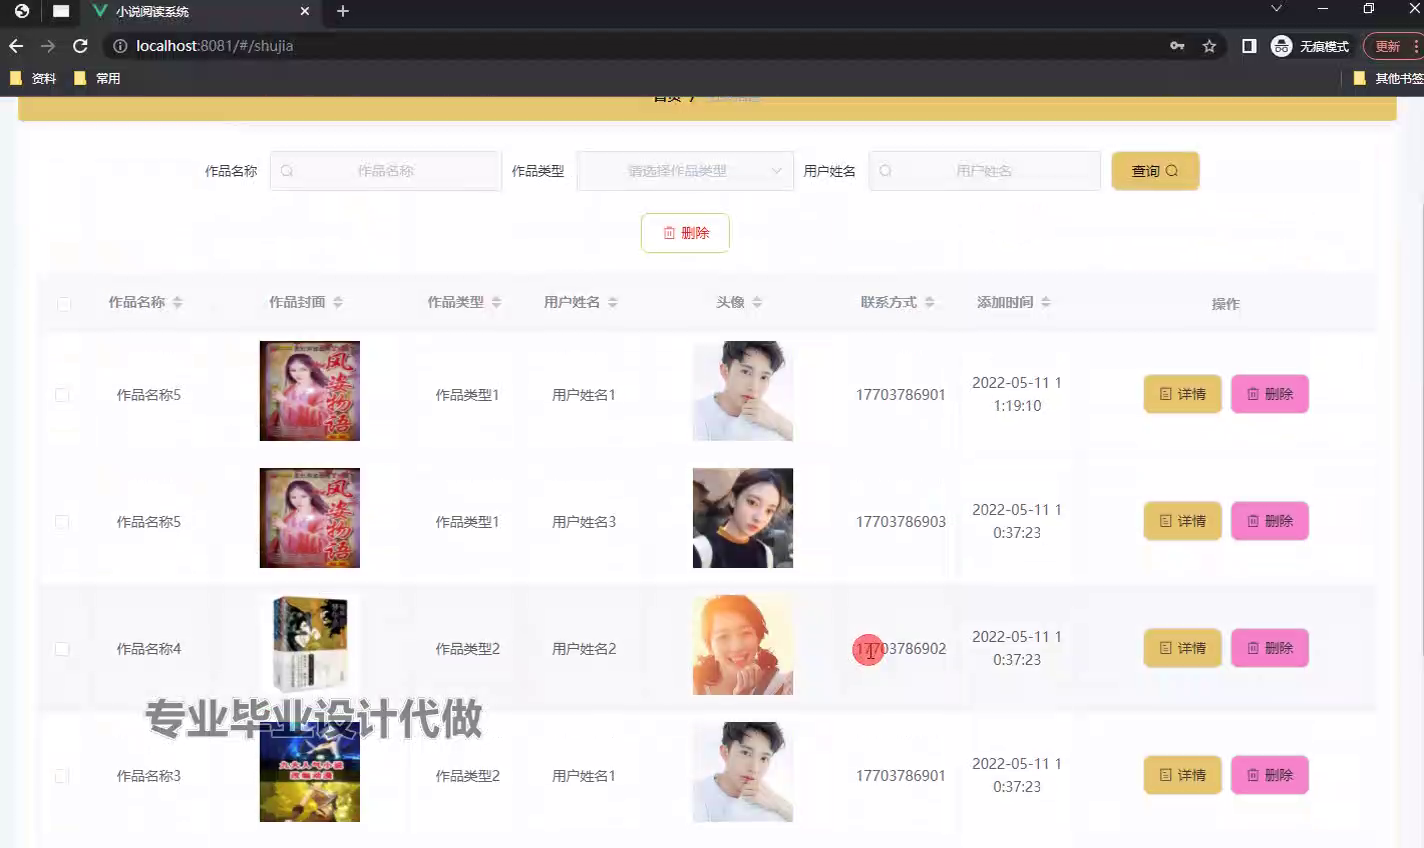Open 详情 for 作品名称4 row

click(x=1183, y=648)
